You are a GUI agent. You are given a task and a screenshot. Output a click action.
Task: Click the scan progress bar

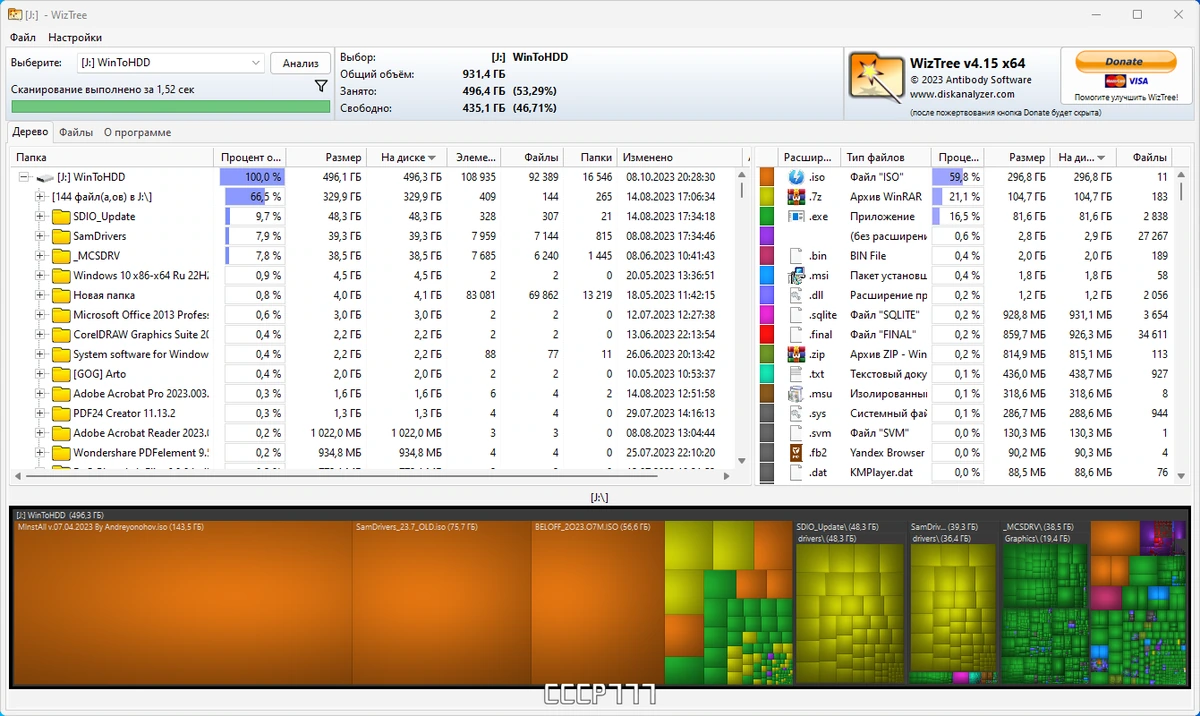[170, 106]
